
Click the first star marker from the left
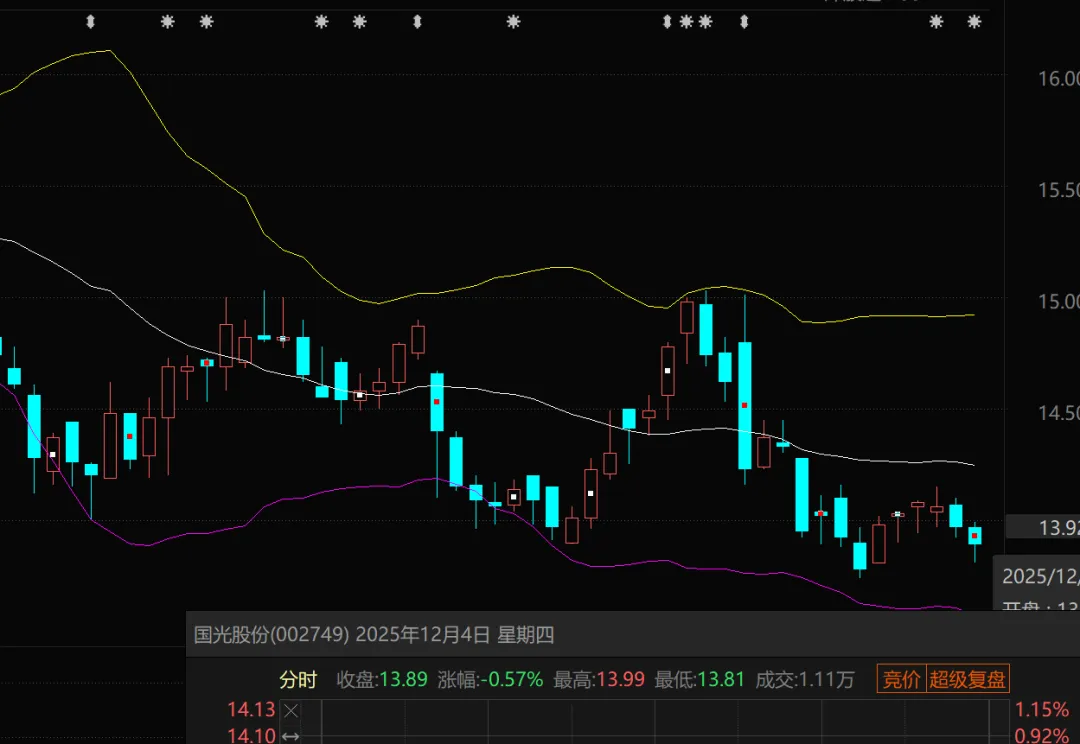tap(167, 21)
